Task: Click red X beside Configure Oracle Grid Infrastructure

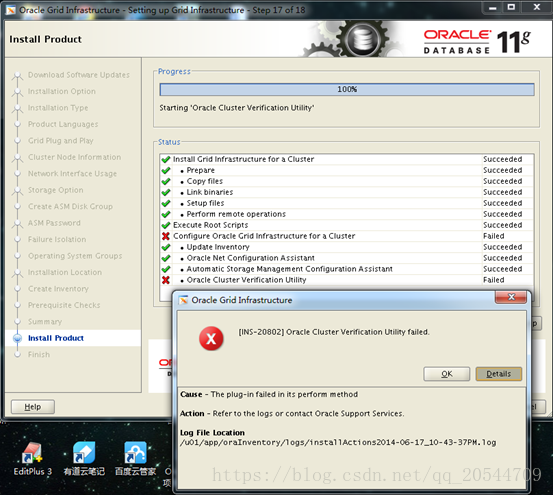Action: click(166, 236)
